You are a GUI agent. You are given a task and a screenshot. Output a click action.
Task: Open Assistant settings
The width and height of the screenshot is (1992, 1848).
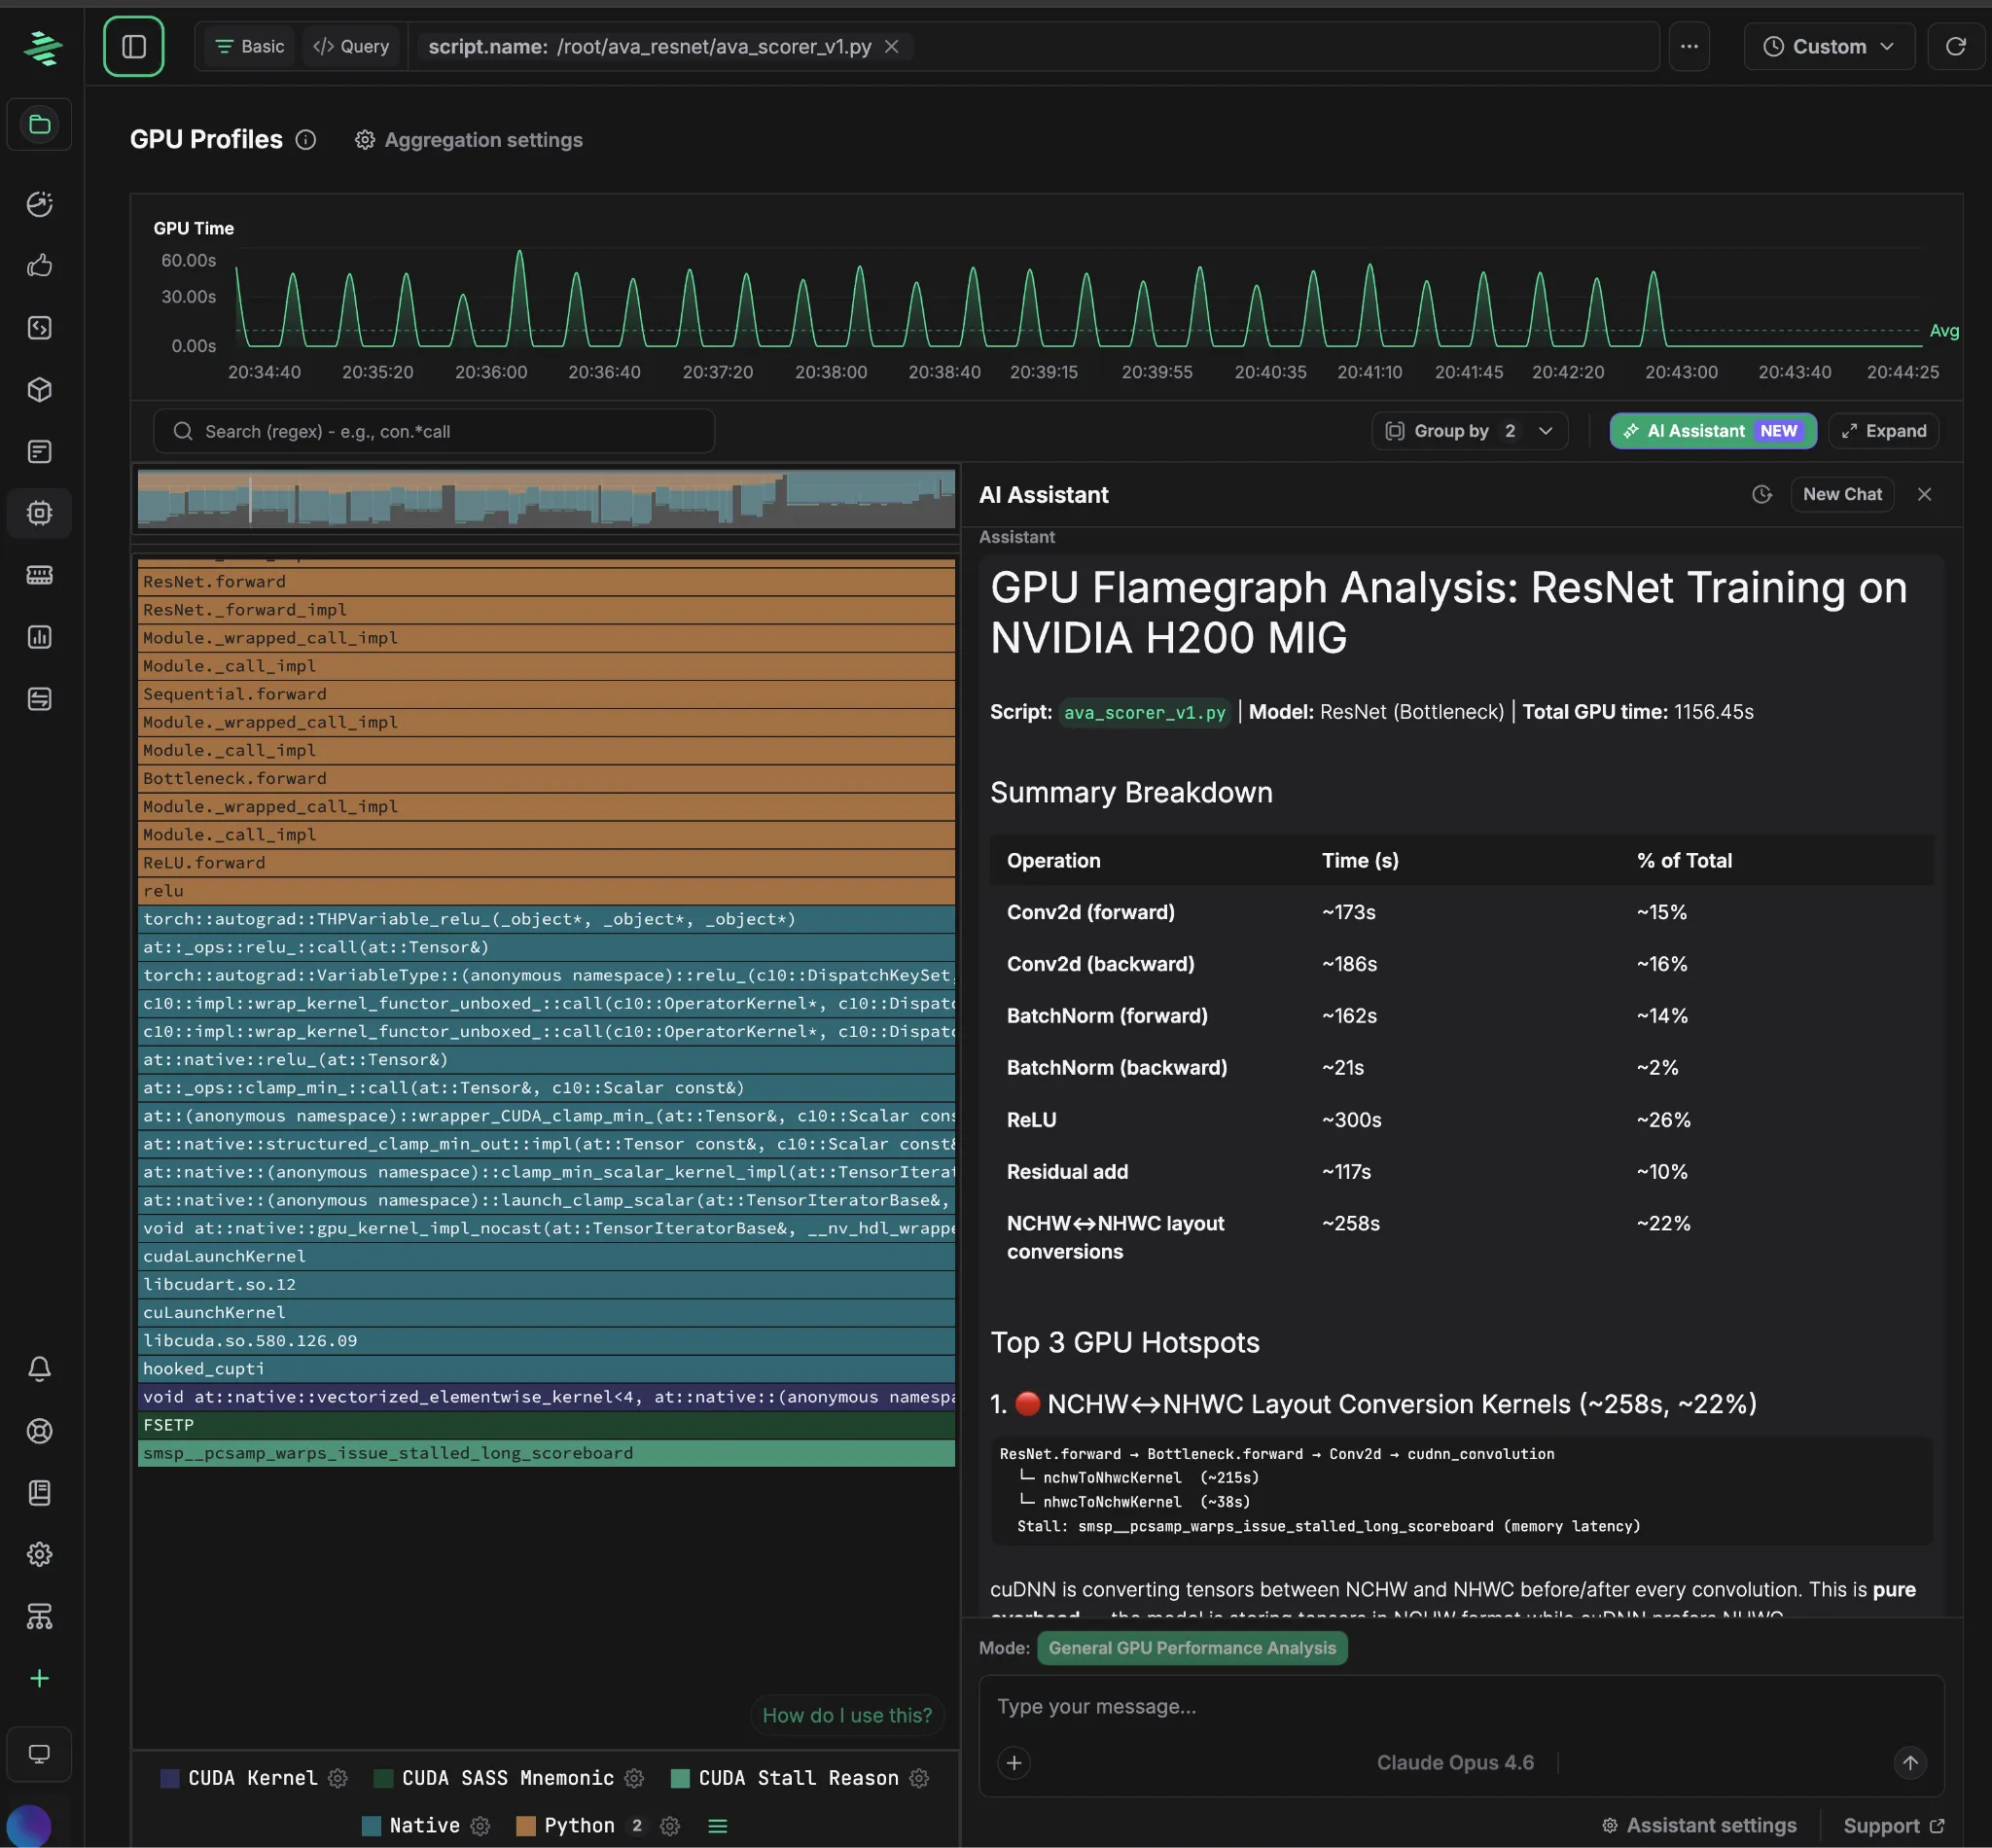(1700, 1826)
